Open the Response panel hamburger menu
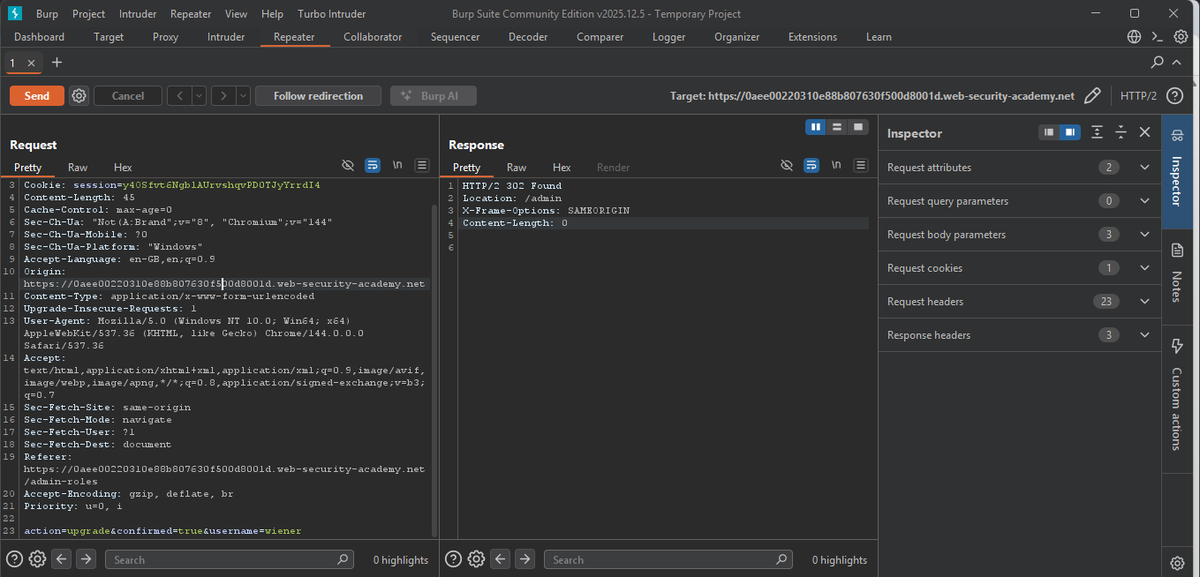This screenshot has height=577, width=1200. [x=861, y=165]
